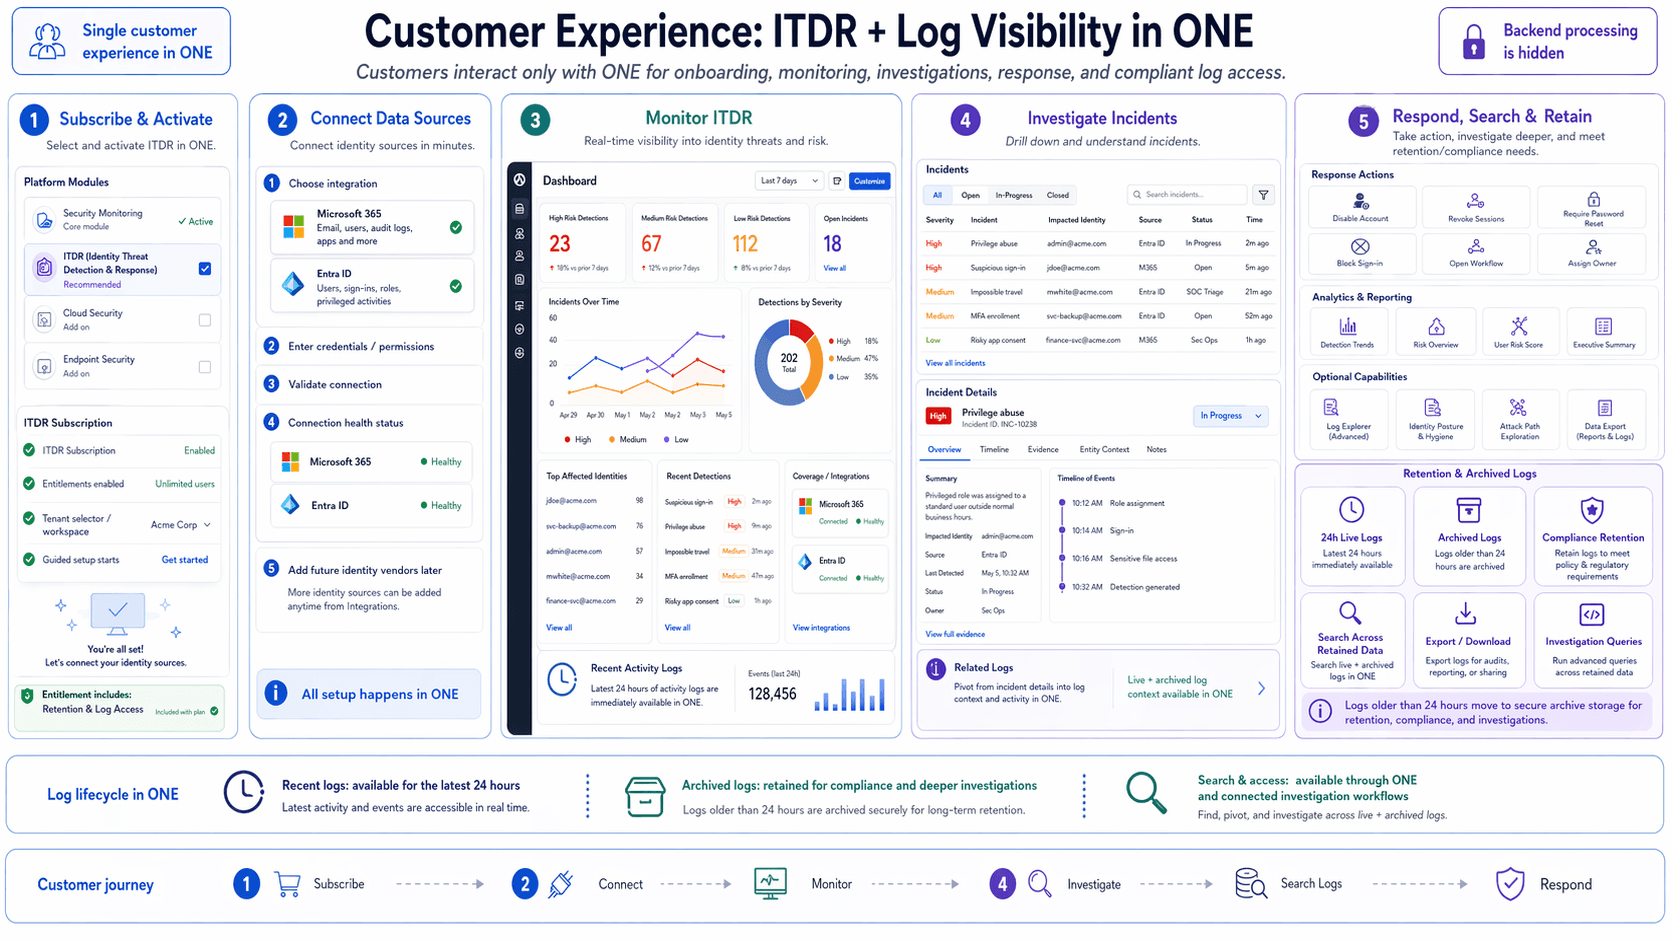This screenshot has height=941, width=1672.
Task: Click the purple Low legend dot below line chart
Action: (x=666, y=440)
